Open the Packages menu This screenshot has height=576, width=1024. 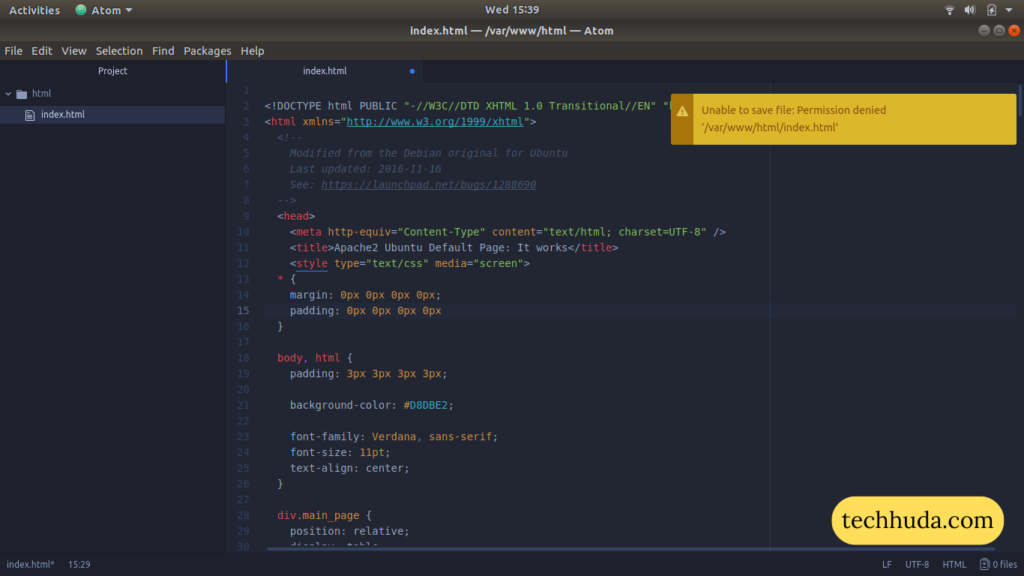click(207, 50)
